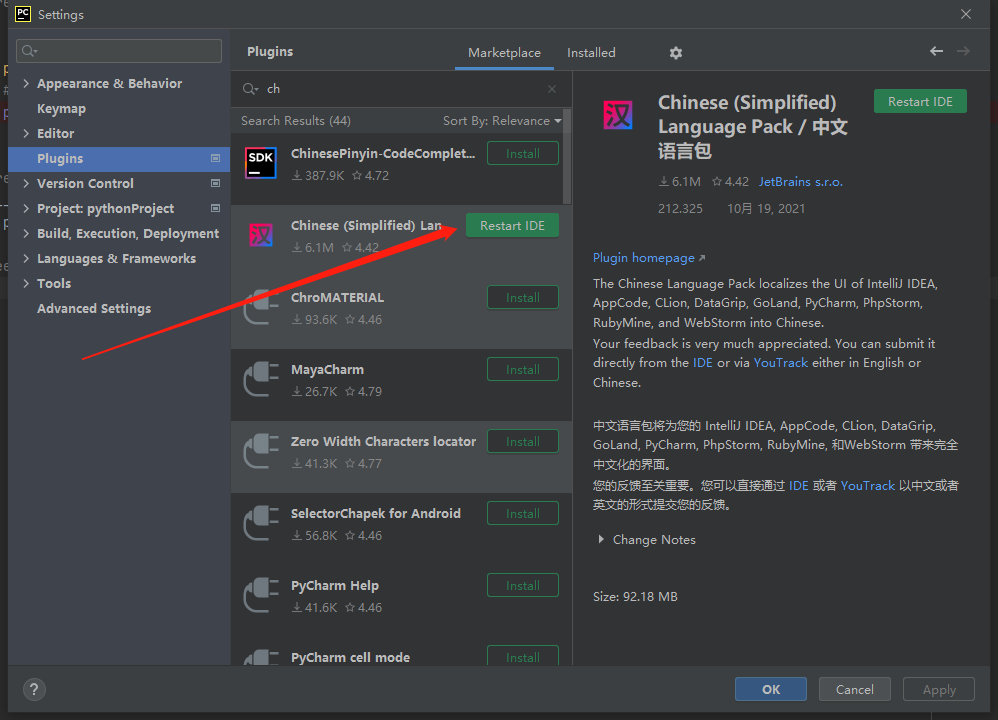Screen dimensions: 998x720
Task: Expand the Version Control node
Action: click(x=26, y=183)
